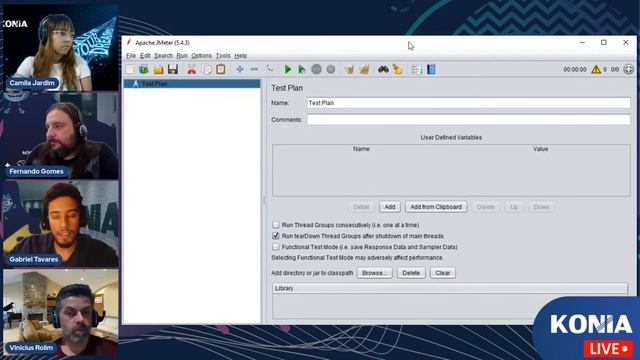Open the Help menu
Viewport: 640px width, 360px height.
tap(240, 56)
